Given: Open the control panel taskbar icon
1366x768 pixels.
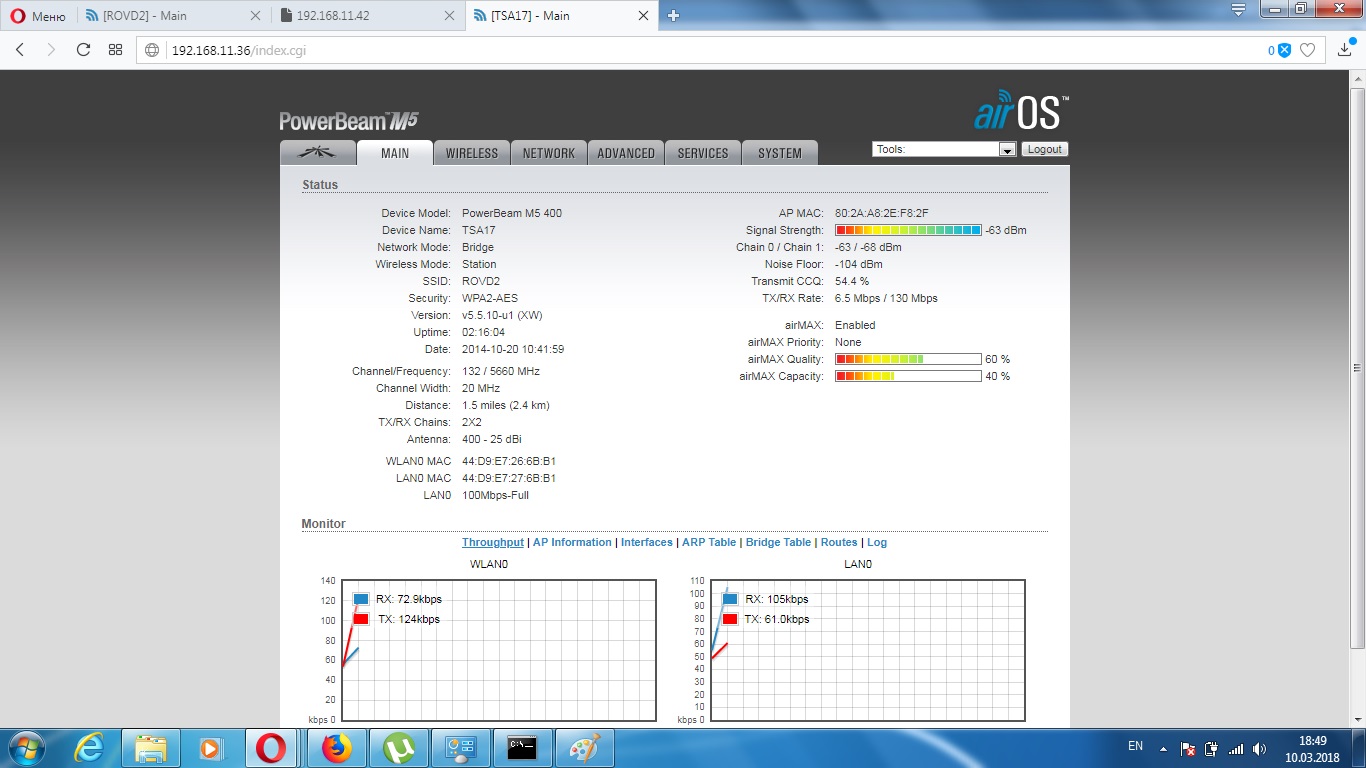Looking at the screenshot, I should click(461, 748).
